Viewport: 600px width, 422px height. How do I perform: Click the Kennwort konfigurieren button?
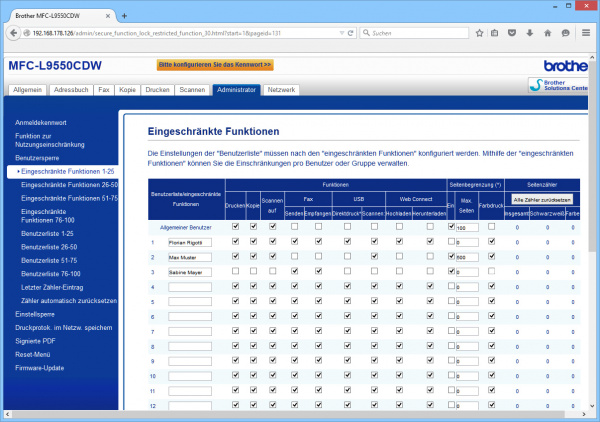click(215, 65)
